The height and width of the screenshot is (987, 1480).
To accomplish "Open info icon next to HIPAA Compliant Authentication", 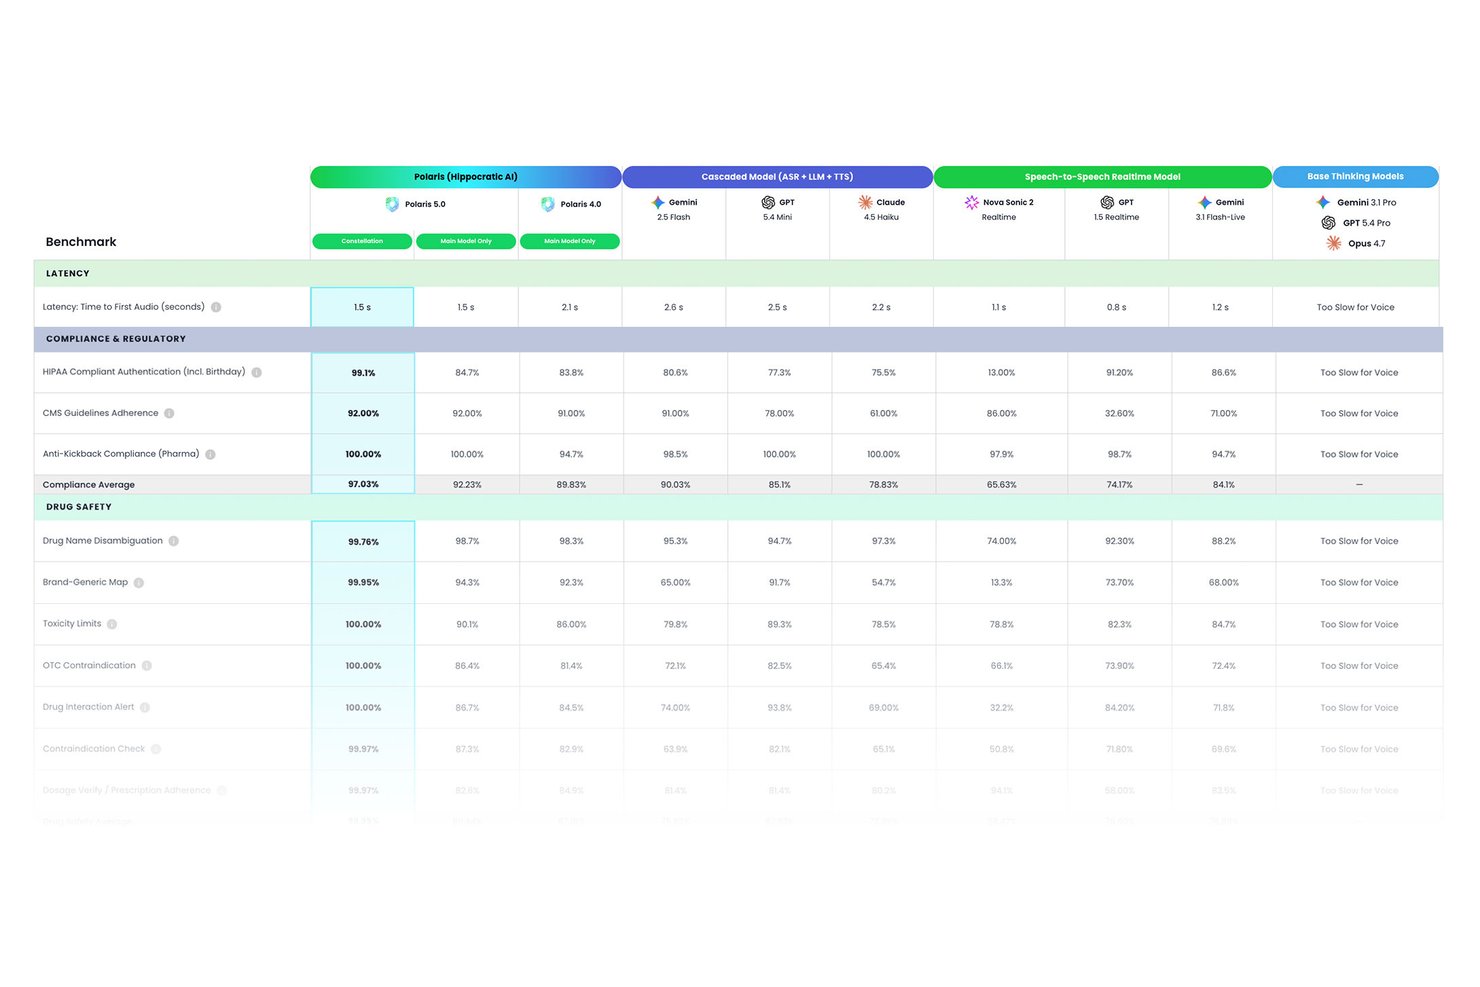I will [257, 372].
